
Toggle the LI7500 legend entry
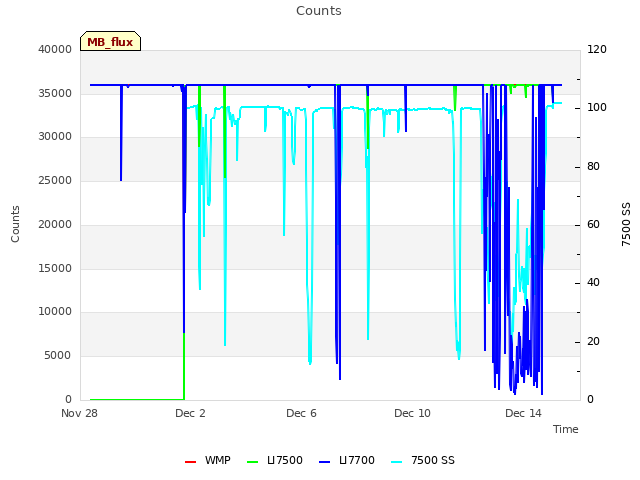pos(275,460)
